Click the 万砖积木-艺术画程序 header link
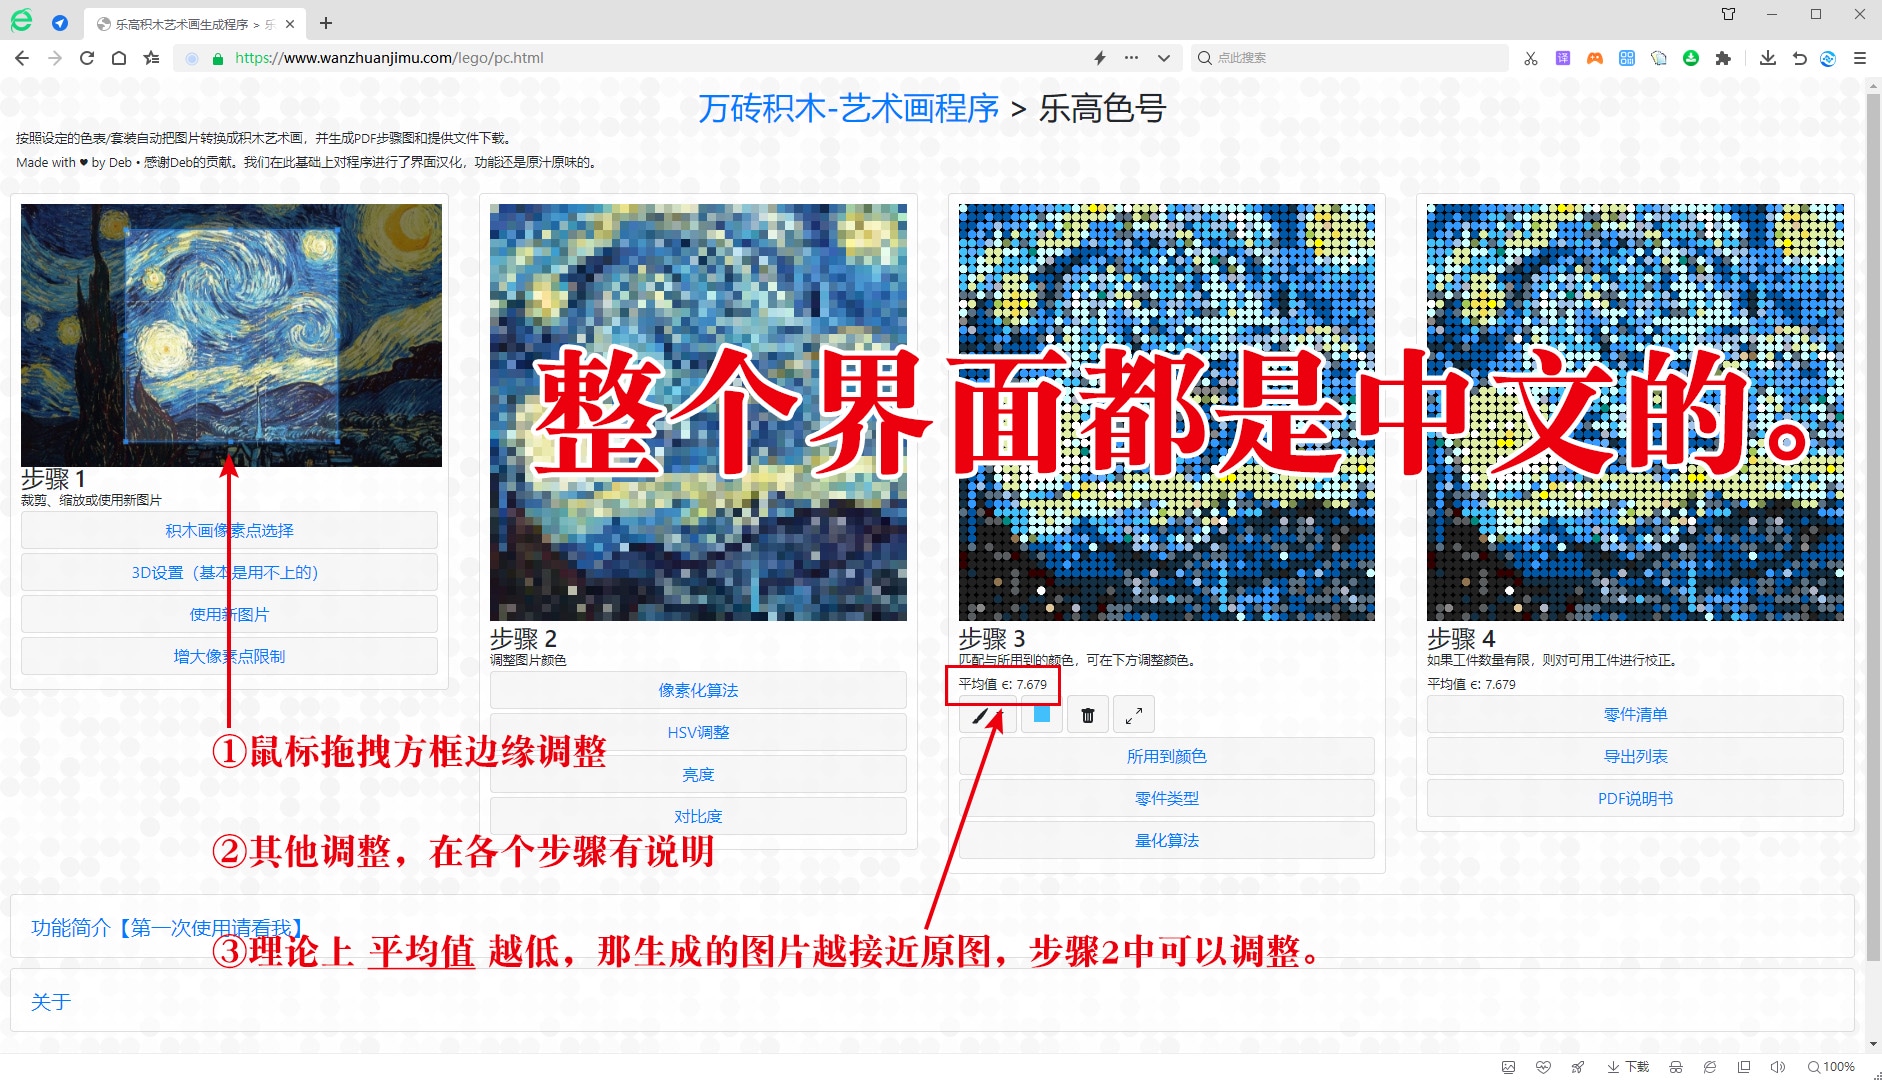Viewport: 1882px width, 1080px height. [x=848, y=108]
